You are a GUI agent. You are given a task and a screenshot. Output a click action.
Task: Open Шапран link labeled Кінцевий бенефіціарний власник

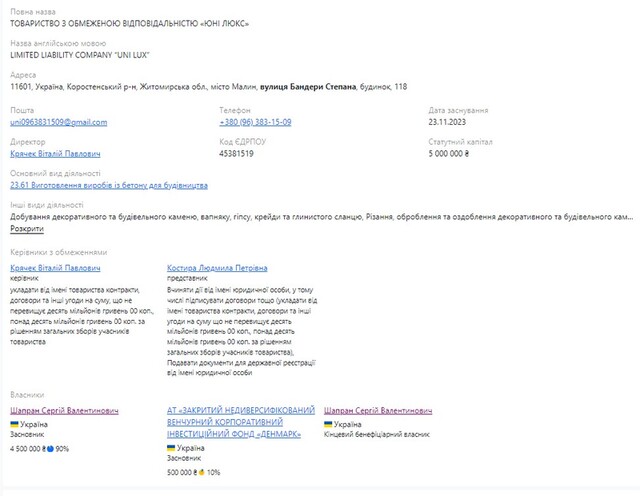[x=378, y=410]
